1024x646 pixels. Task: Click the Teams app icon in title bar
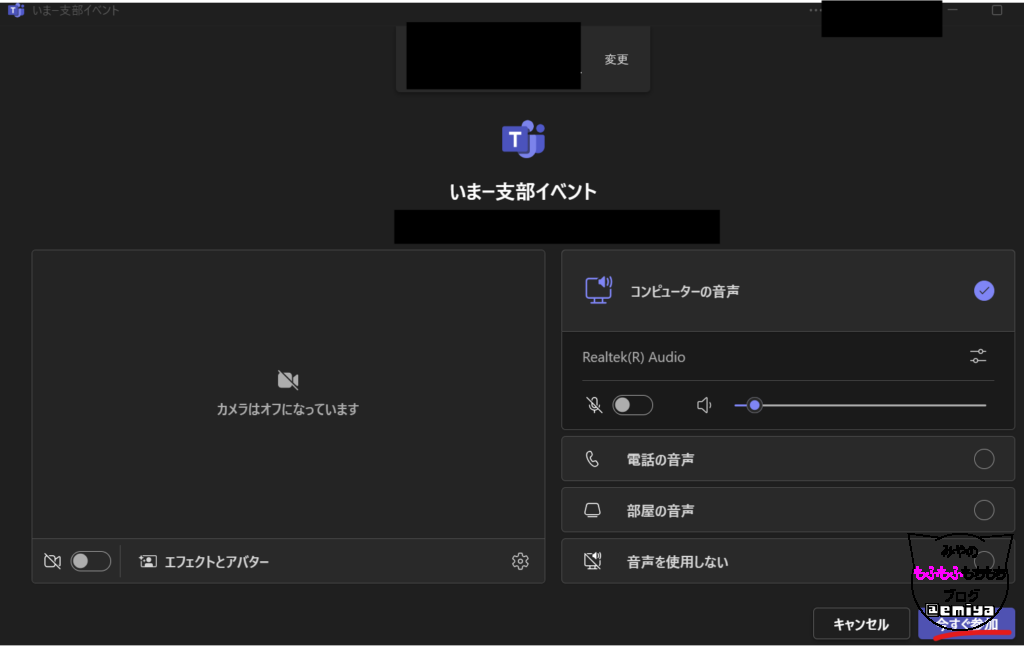[x=16, y=10]
